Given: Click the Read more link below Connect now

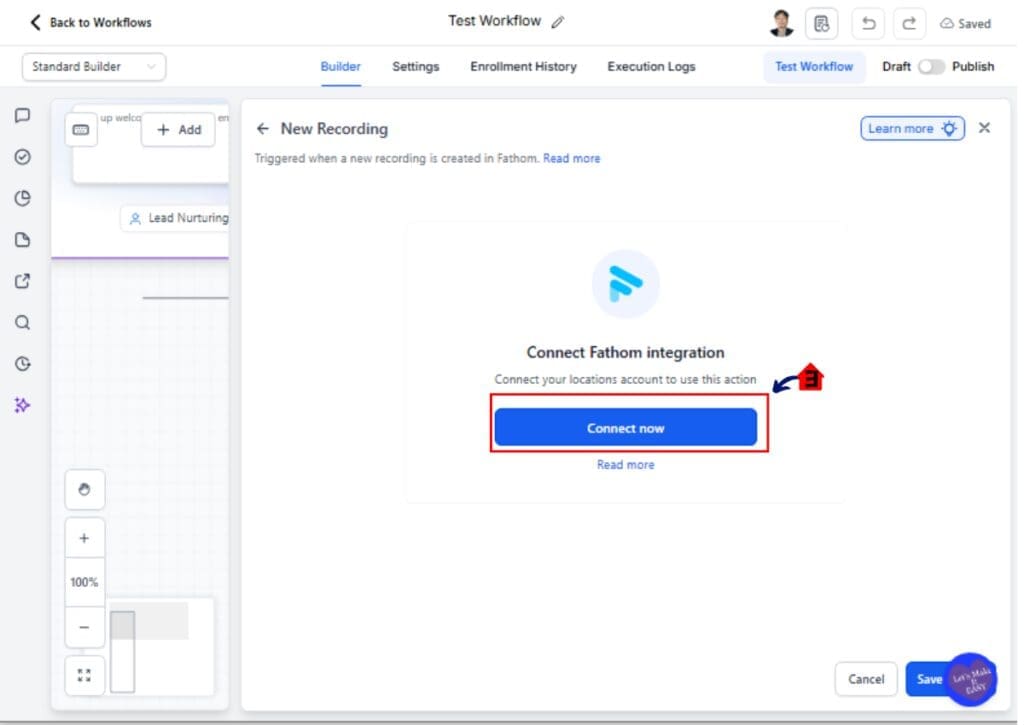Looking at the screenshot, I should (x=625, y=464).
